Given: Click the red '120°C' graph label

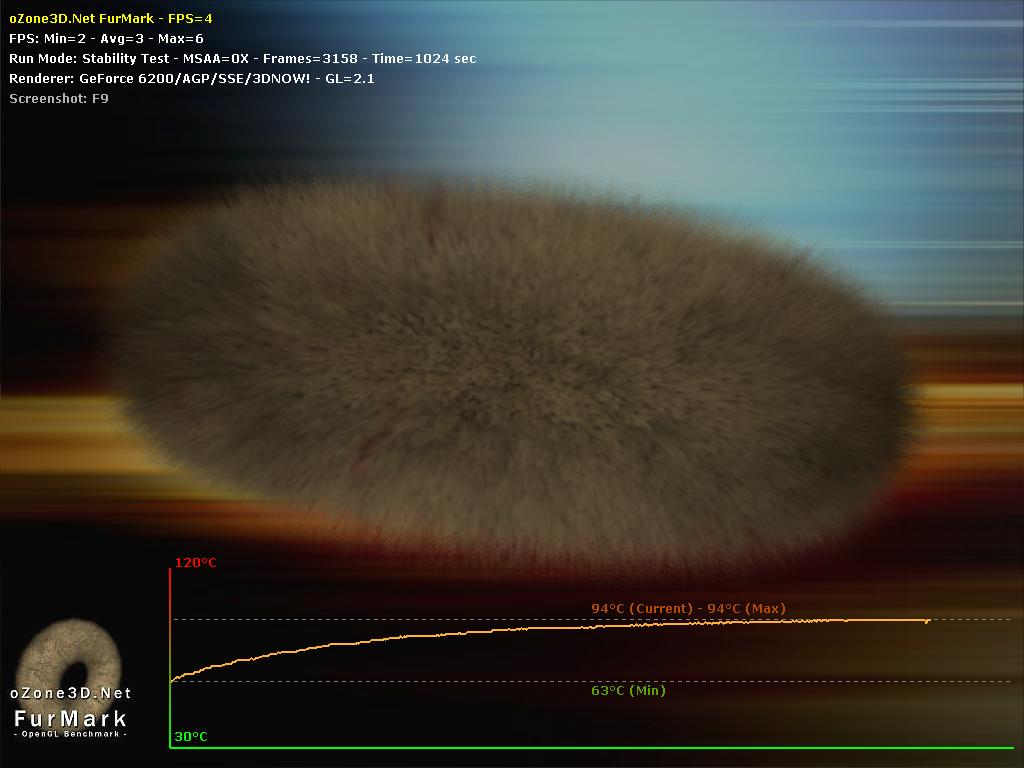Looking at the screenshot, I should tap(195, 563).
